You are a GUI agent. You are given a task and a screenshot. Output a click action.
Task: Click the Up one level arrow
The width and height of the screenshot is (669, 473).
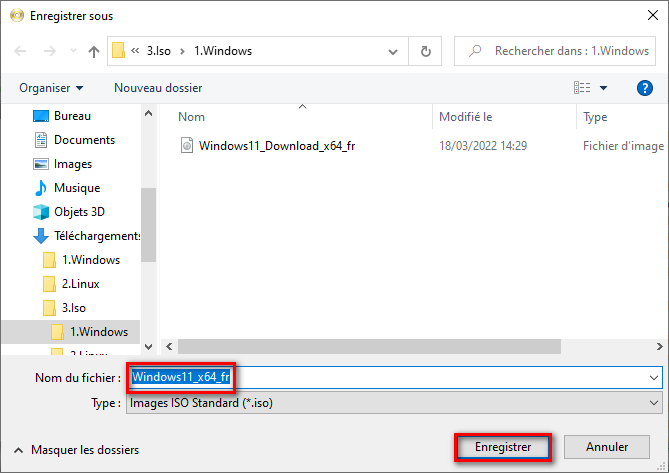point(94,51)
